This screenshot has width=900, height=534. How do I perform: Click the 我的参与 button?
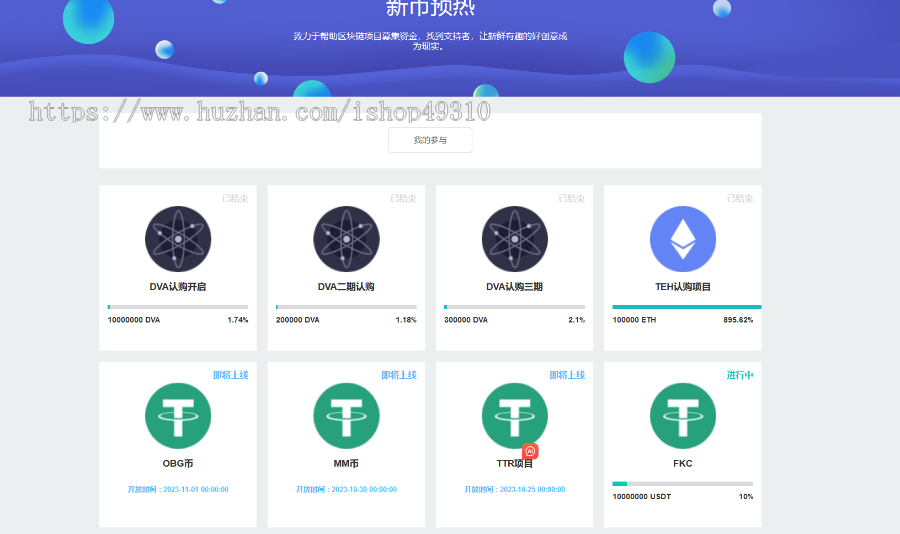pyautogui.click(x=430, y=140)
